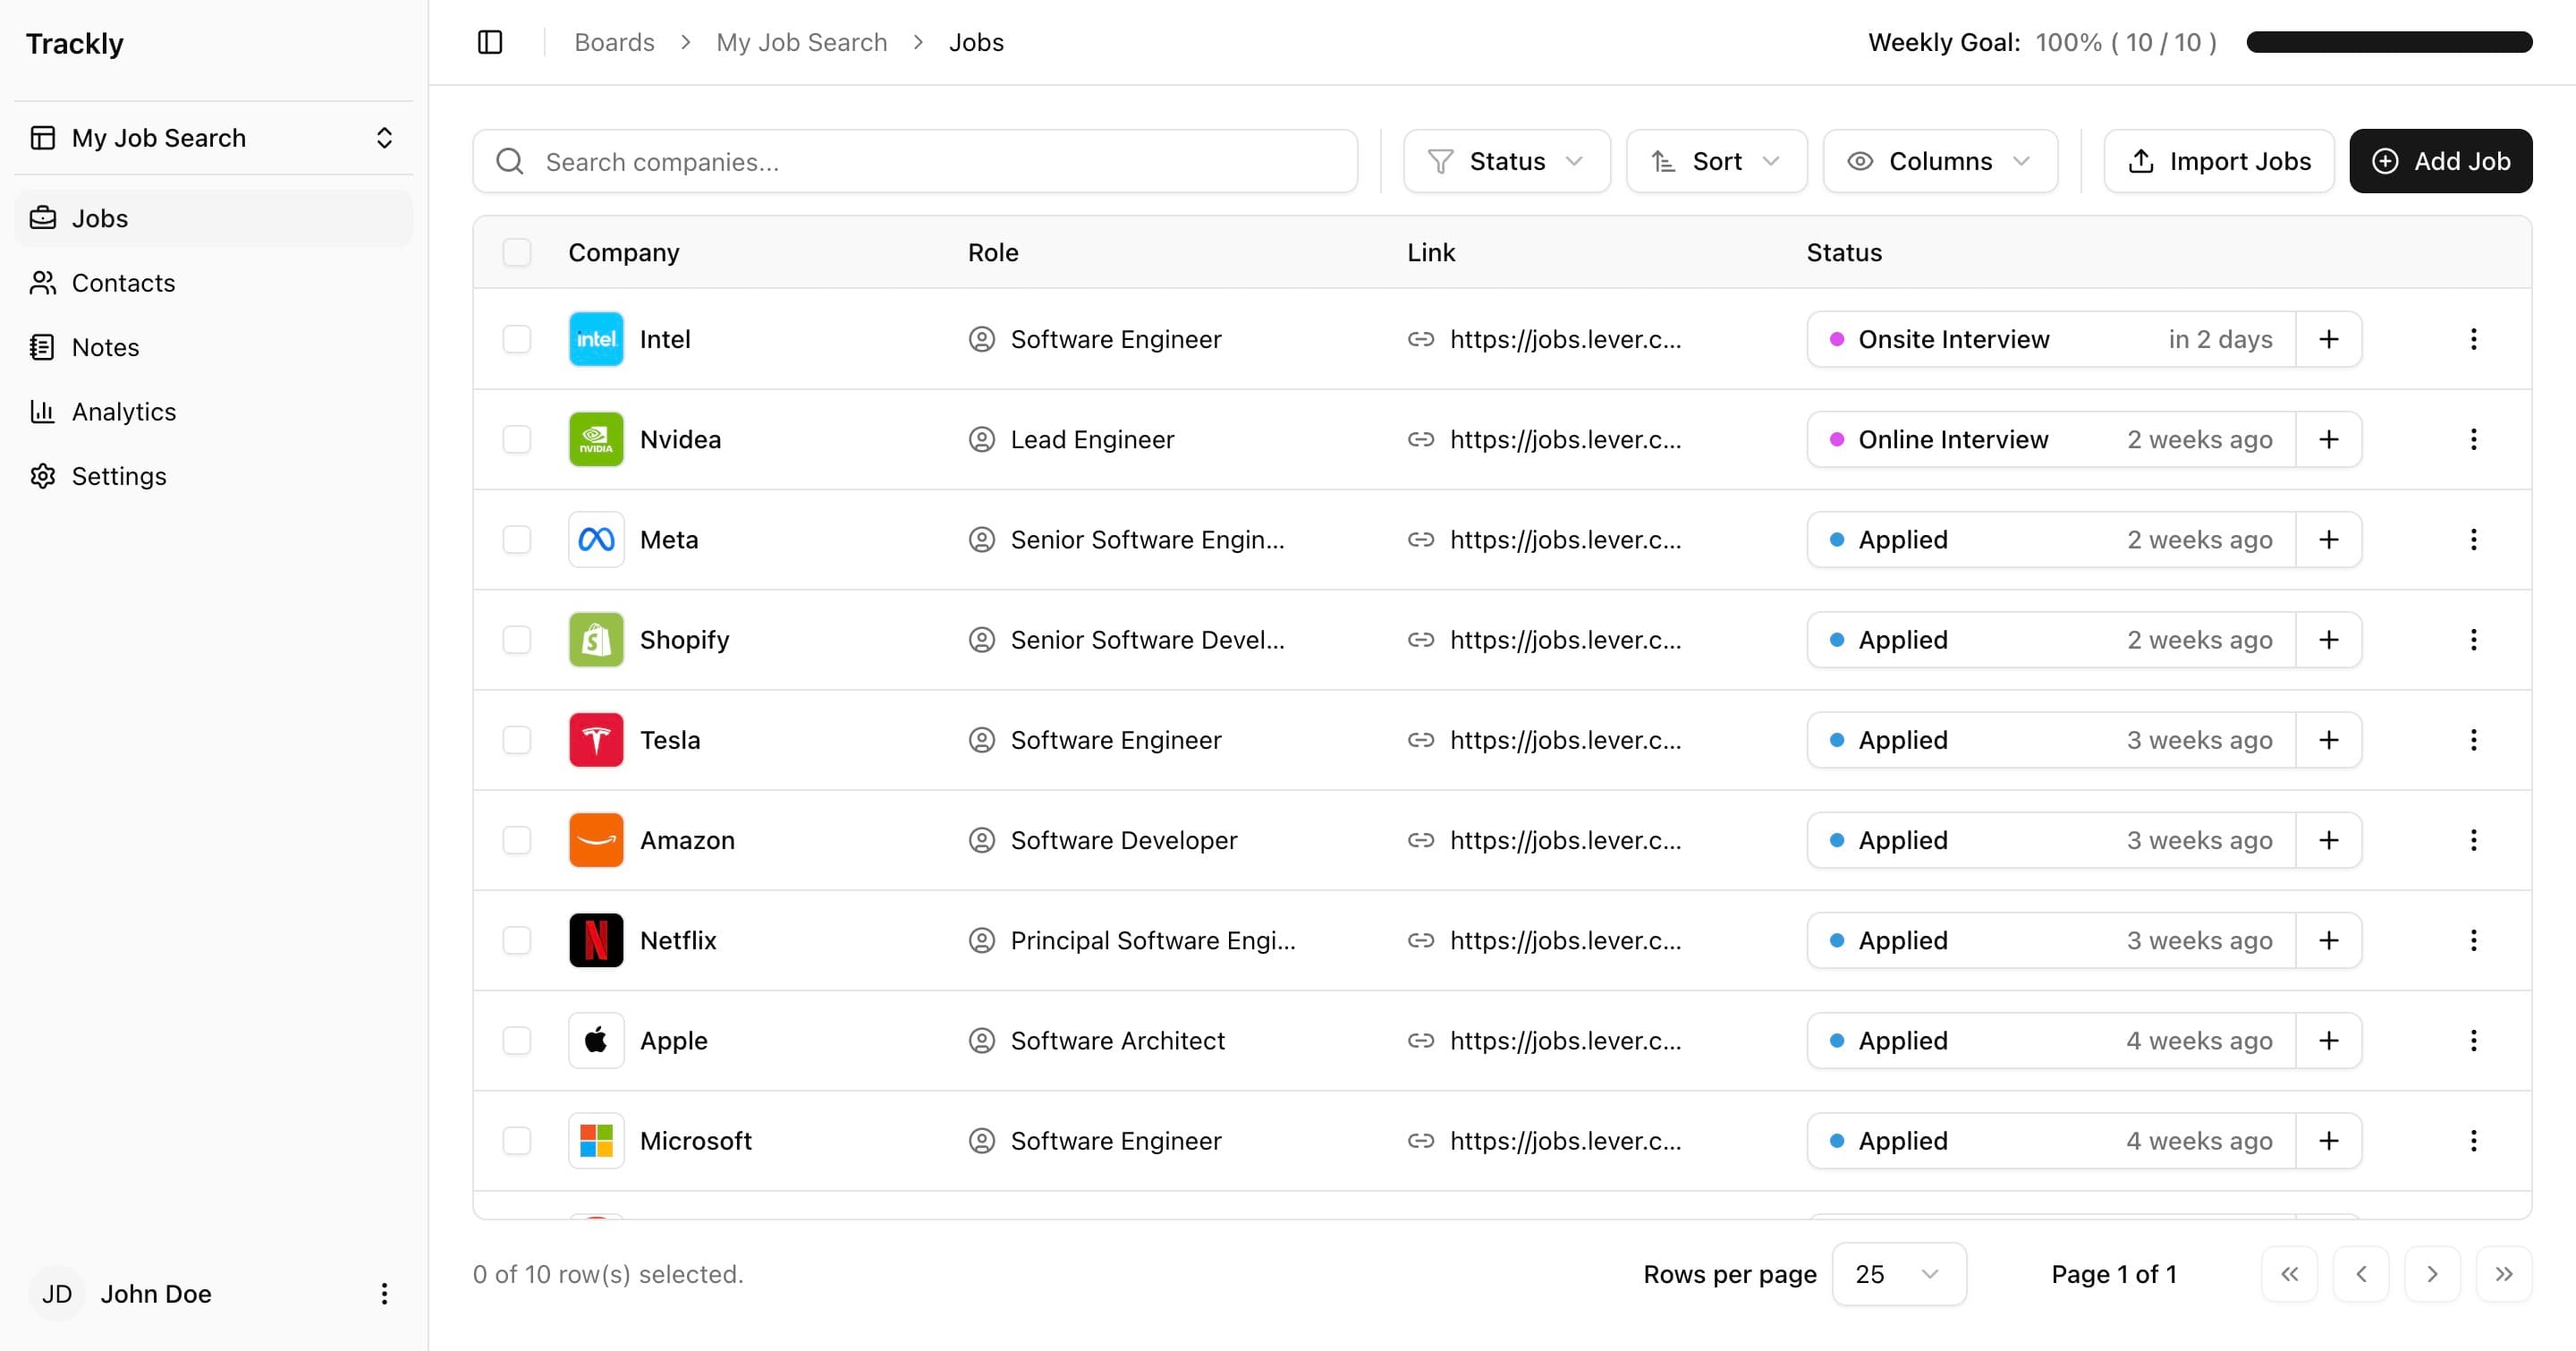
Task: Add status update plus for Shopify
Action: point(2329,640)
